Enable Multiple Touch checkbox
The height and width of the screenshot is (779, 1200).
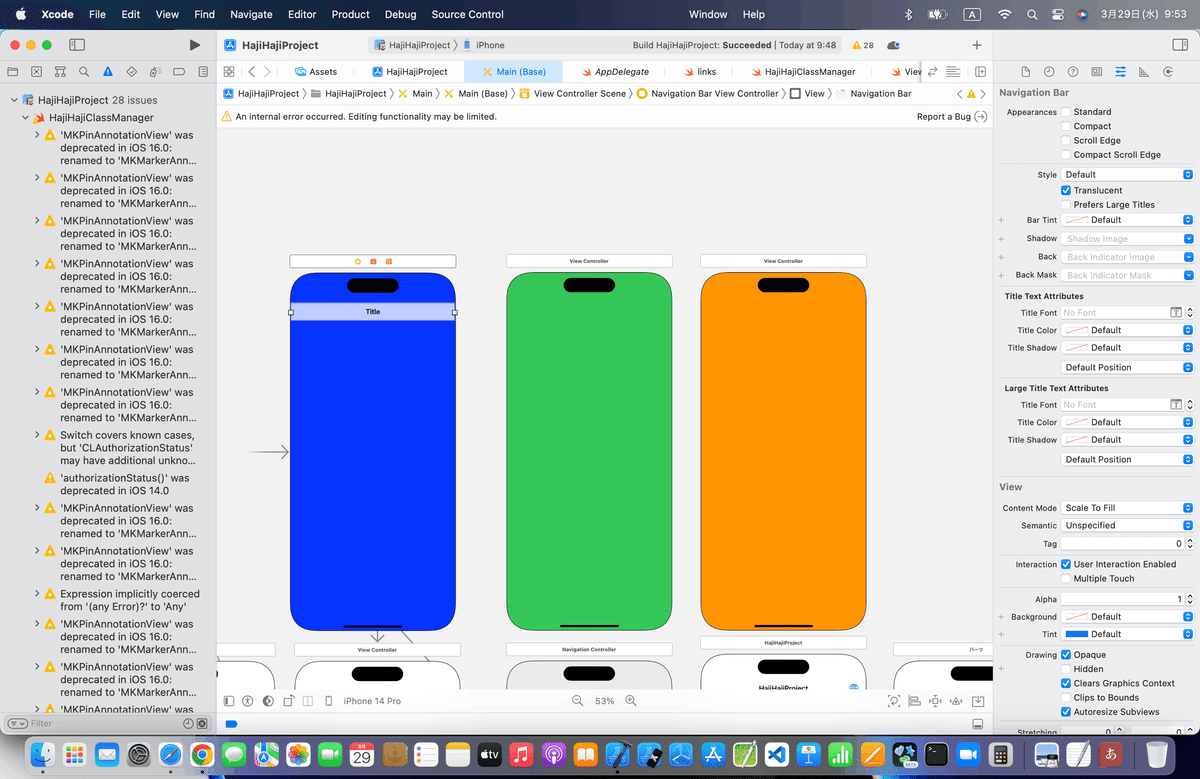point(1066,578)
